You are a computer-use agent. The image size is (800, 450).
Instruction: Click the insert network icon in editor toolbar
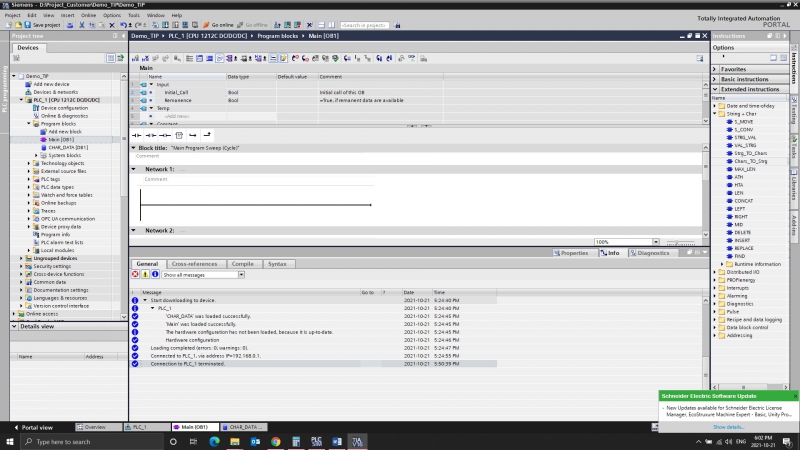pyautogui.click(x=135, y=59)
